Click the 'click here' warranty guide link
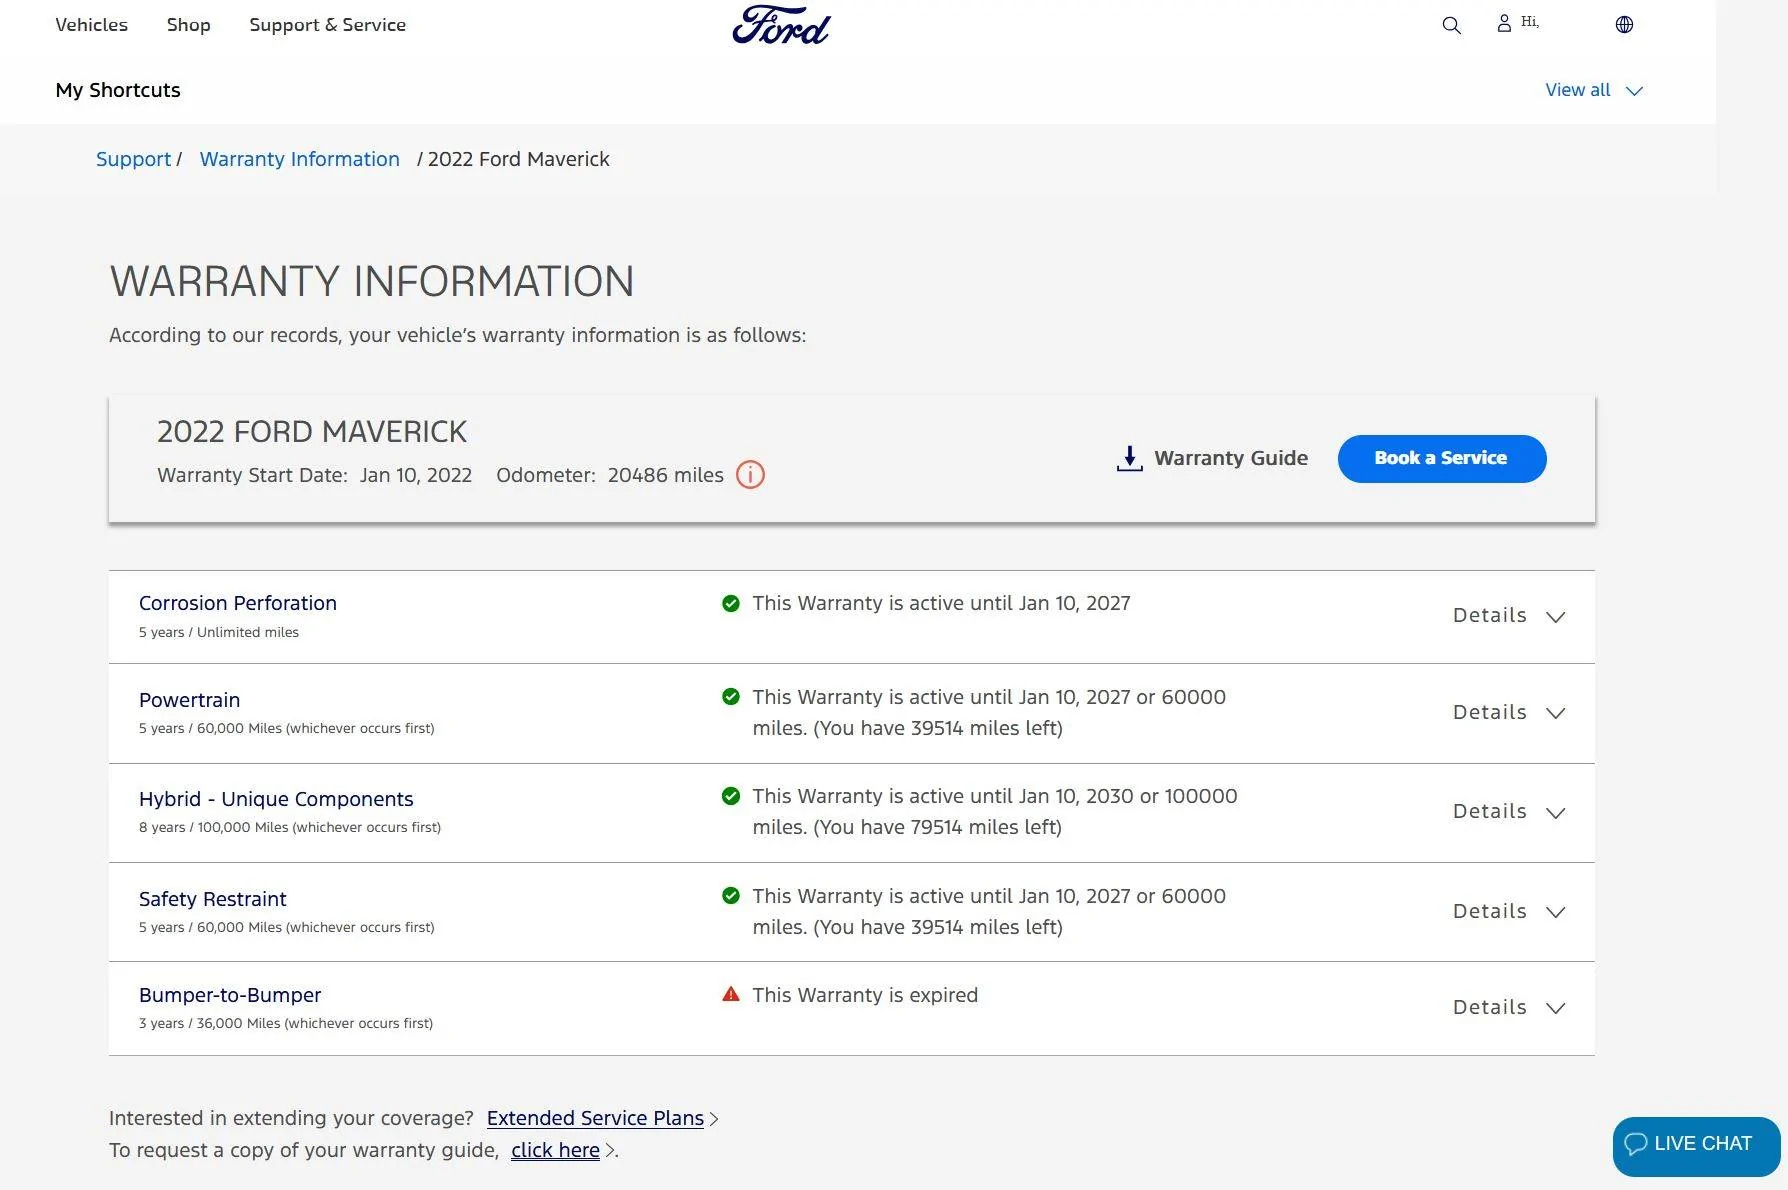Screen dimensions: 1788x1190 [555, 1150]
